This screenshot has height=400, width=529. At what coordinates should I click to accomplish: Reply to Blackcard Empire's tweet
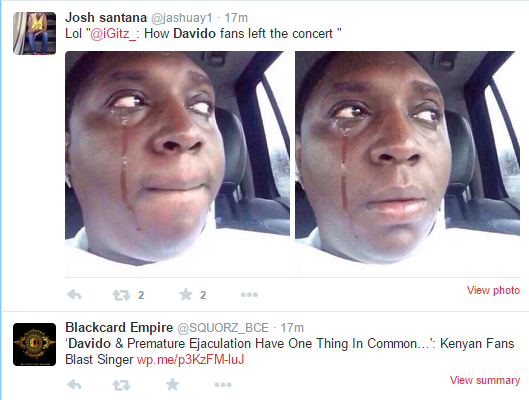(74, 384)
